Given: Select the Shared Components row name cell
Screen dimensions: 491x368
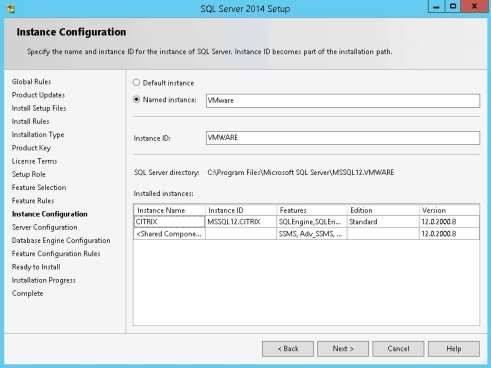Looking at the screenshot, I should click(169, 234).
